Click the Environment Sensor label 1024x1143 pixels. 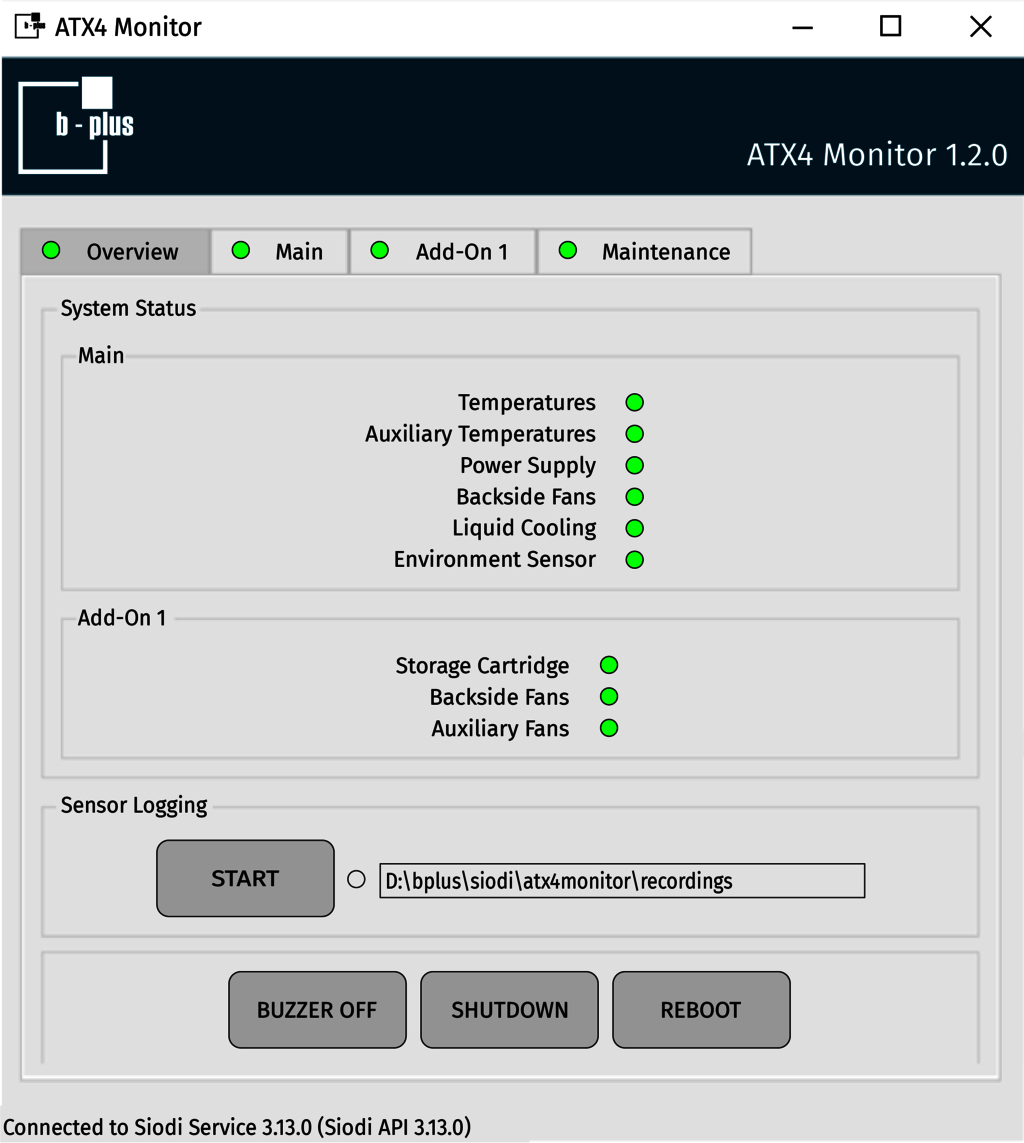click(495, 559)
